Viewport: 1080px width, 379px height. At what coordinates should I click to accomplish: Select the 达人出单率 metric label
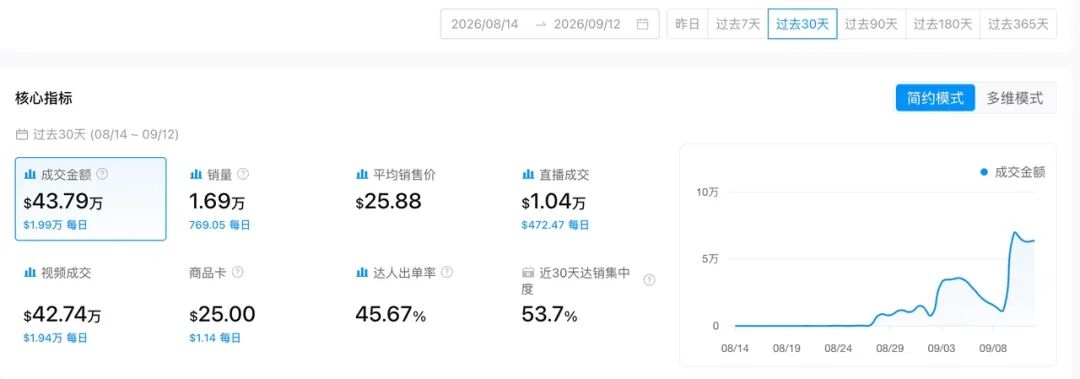coord(404,273)
